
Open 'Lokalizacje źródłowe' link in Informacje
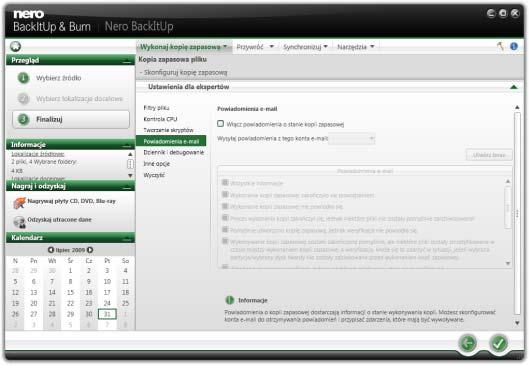pyautogui.click(x=38, y=154)
